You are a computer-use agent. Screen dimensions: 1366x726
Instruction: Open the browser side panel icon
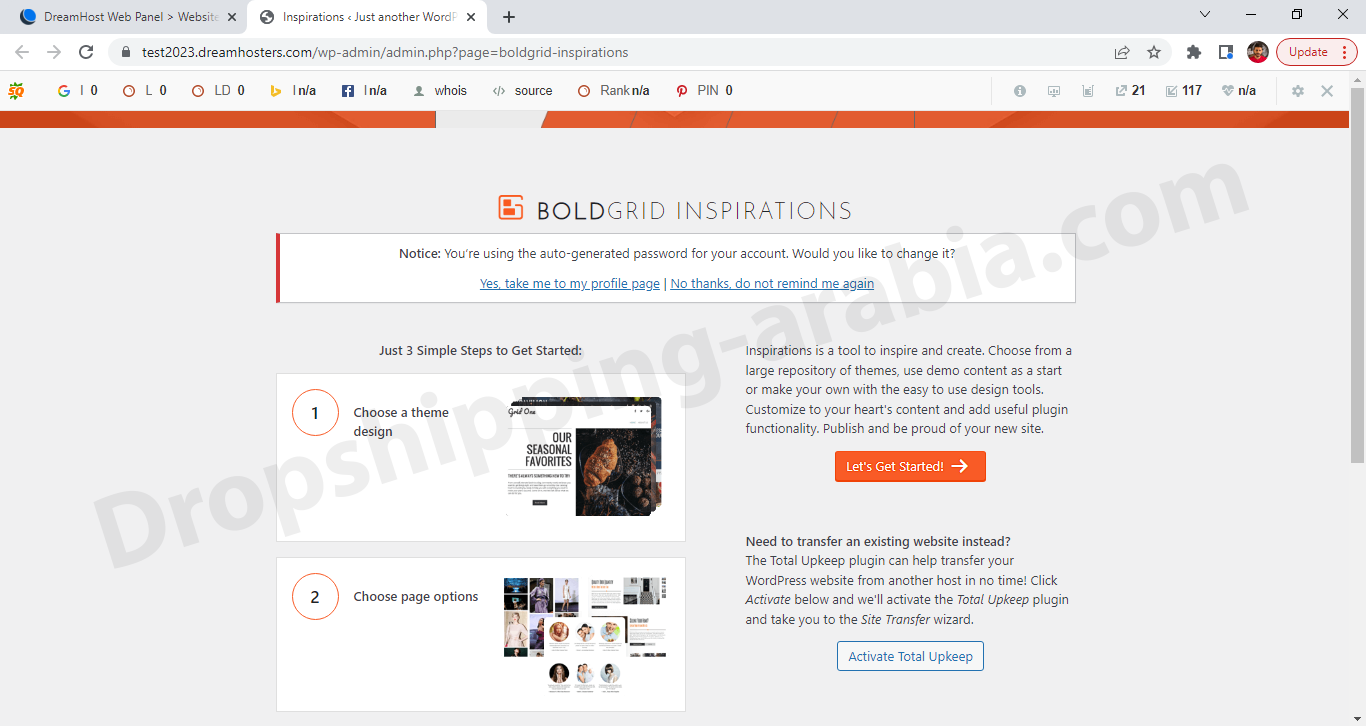click(1226, 52)
